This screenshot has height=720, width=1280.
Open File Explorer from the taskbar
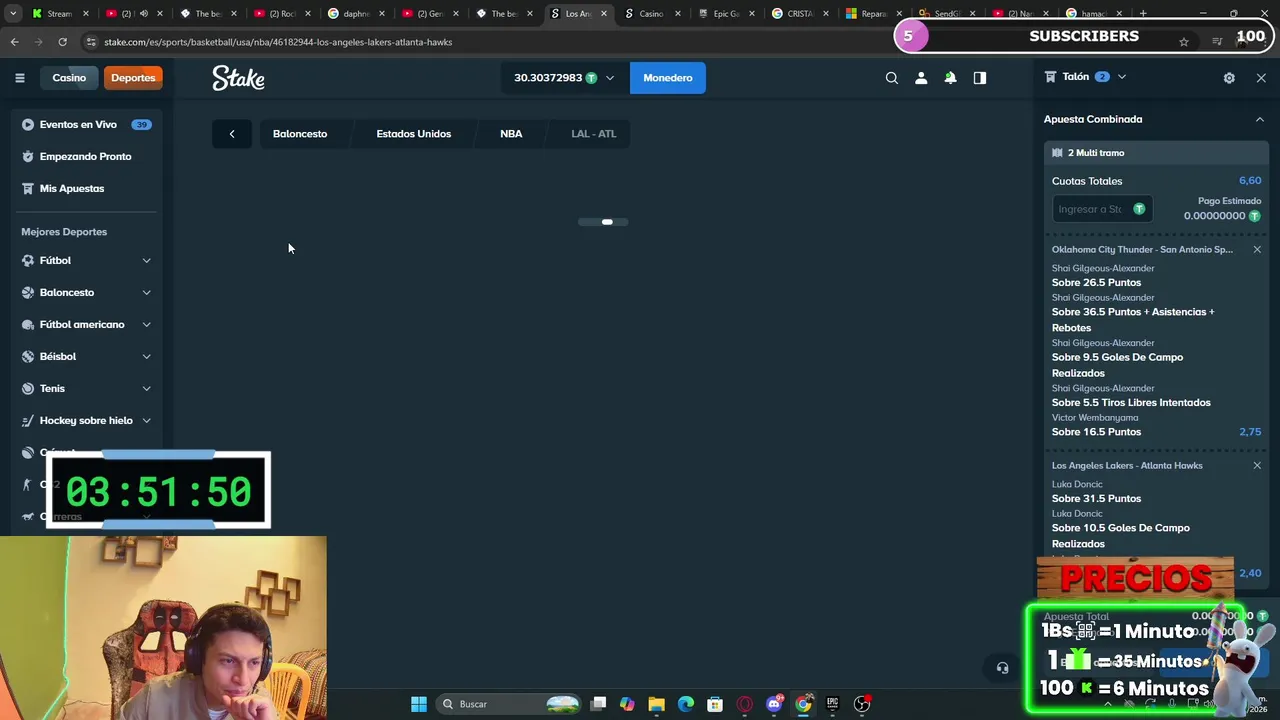click(x=656, y=704)
